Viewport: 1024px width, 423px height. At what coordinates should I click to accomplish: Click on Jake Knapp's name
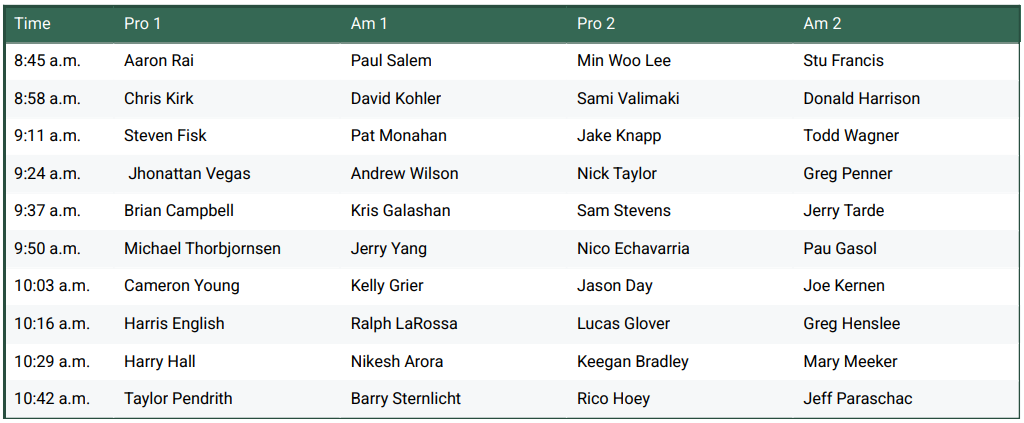[x=619, y=135]
